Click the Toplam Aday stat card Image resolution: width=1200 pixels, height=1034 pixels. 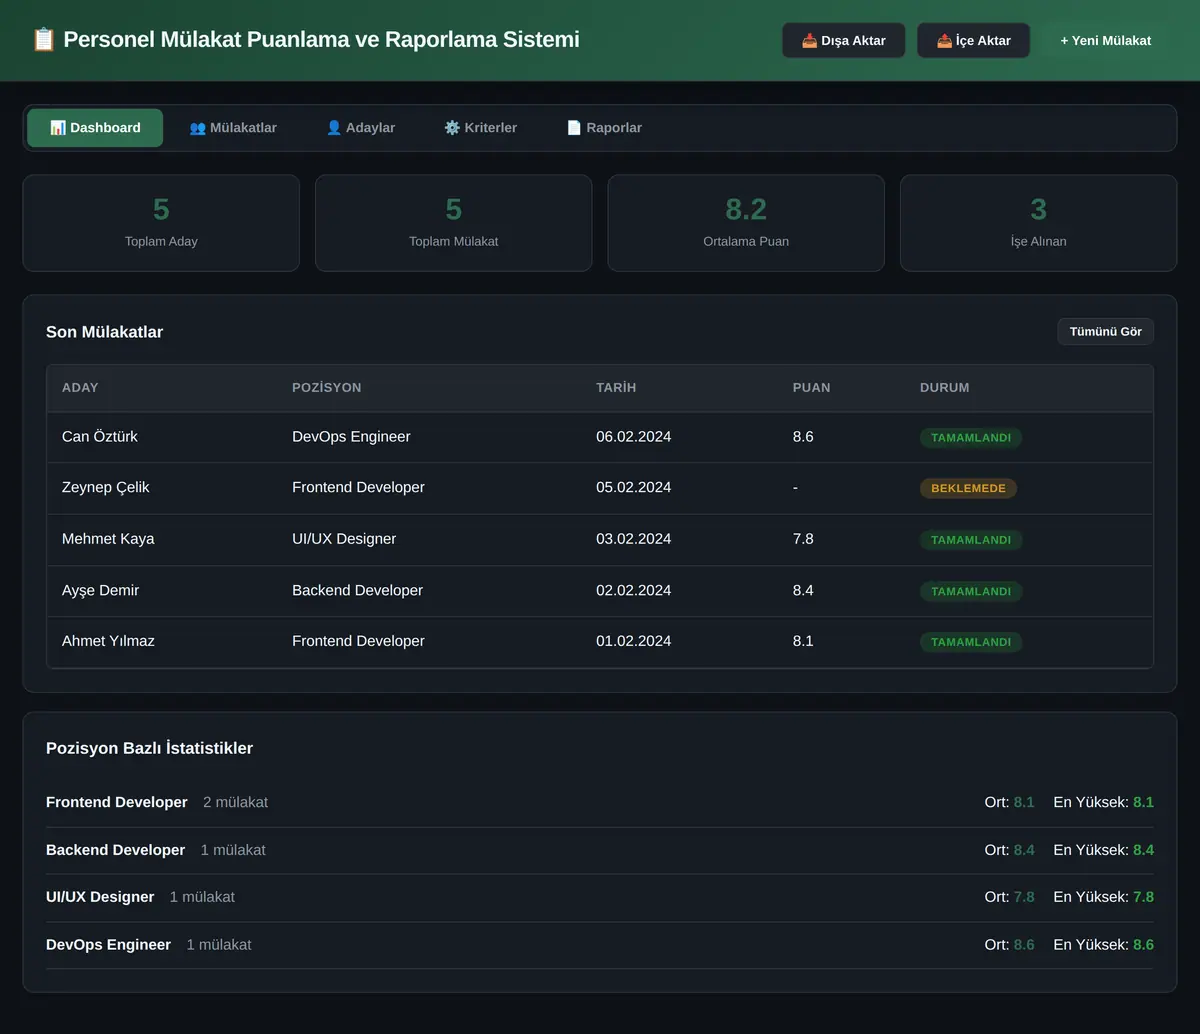[161, 223]
